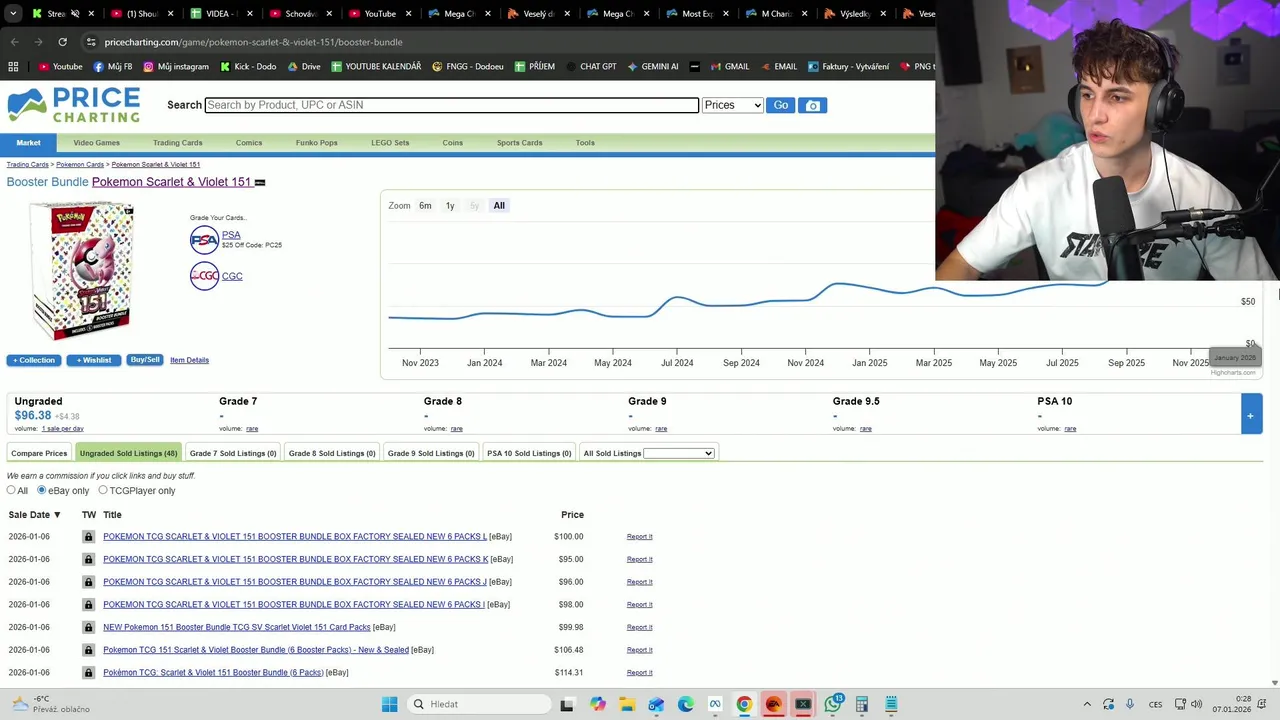Open the NEW Pokemon 151 Booster Bundle listing

click(236, 627)
